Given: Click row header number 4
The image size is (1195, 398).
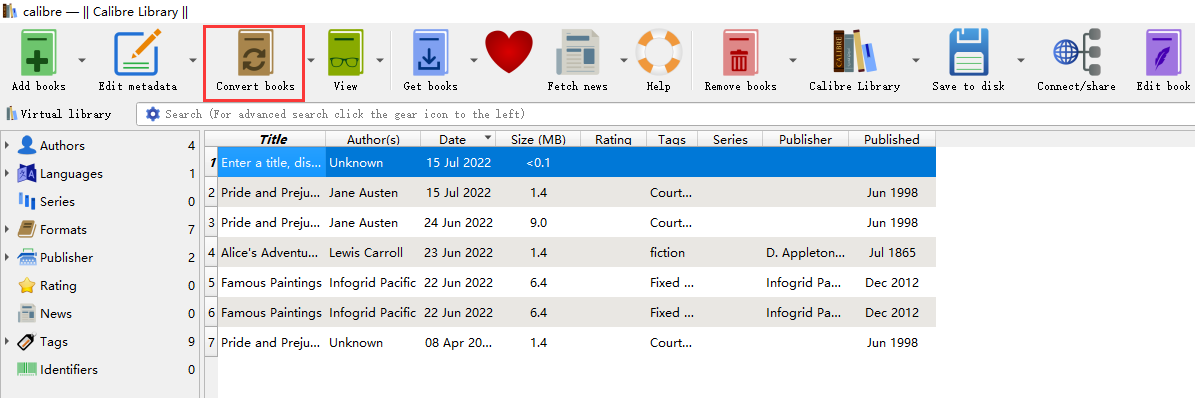Looking at the screenshot, I should (x=211, y=252).
